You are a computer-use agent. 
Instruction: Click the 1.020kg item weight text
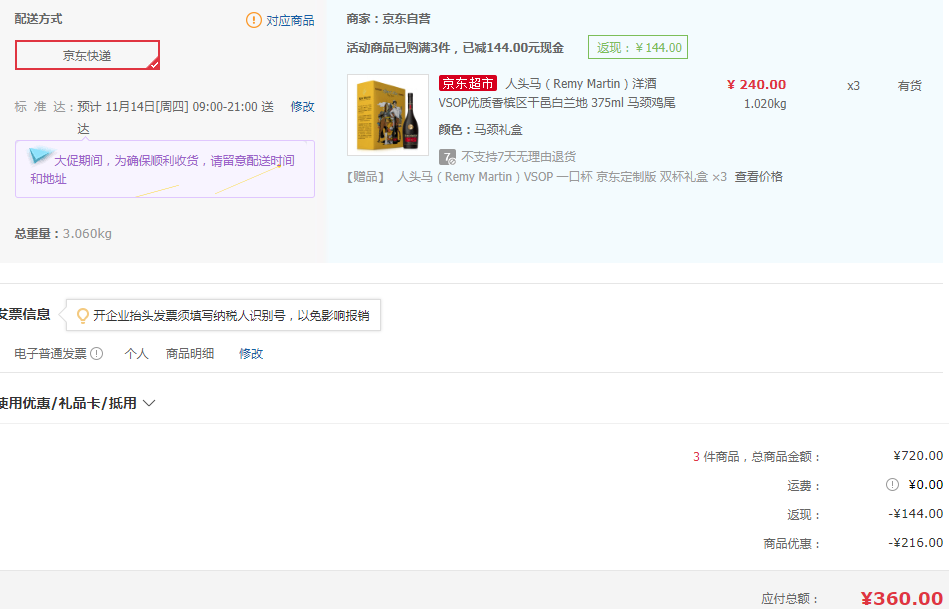[x=765, y=104]
